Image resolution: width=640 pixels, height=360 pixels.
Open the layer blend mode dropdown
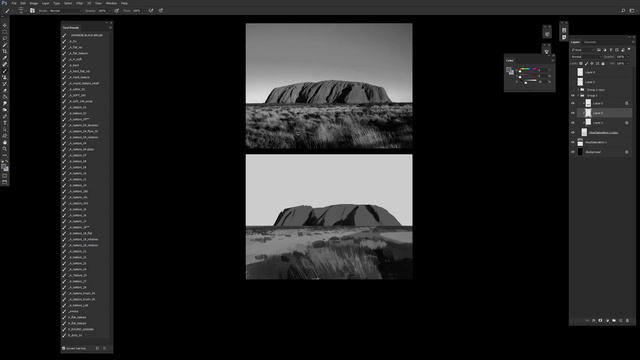[x=587, y=57]
